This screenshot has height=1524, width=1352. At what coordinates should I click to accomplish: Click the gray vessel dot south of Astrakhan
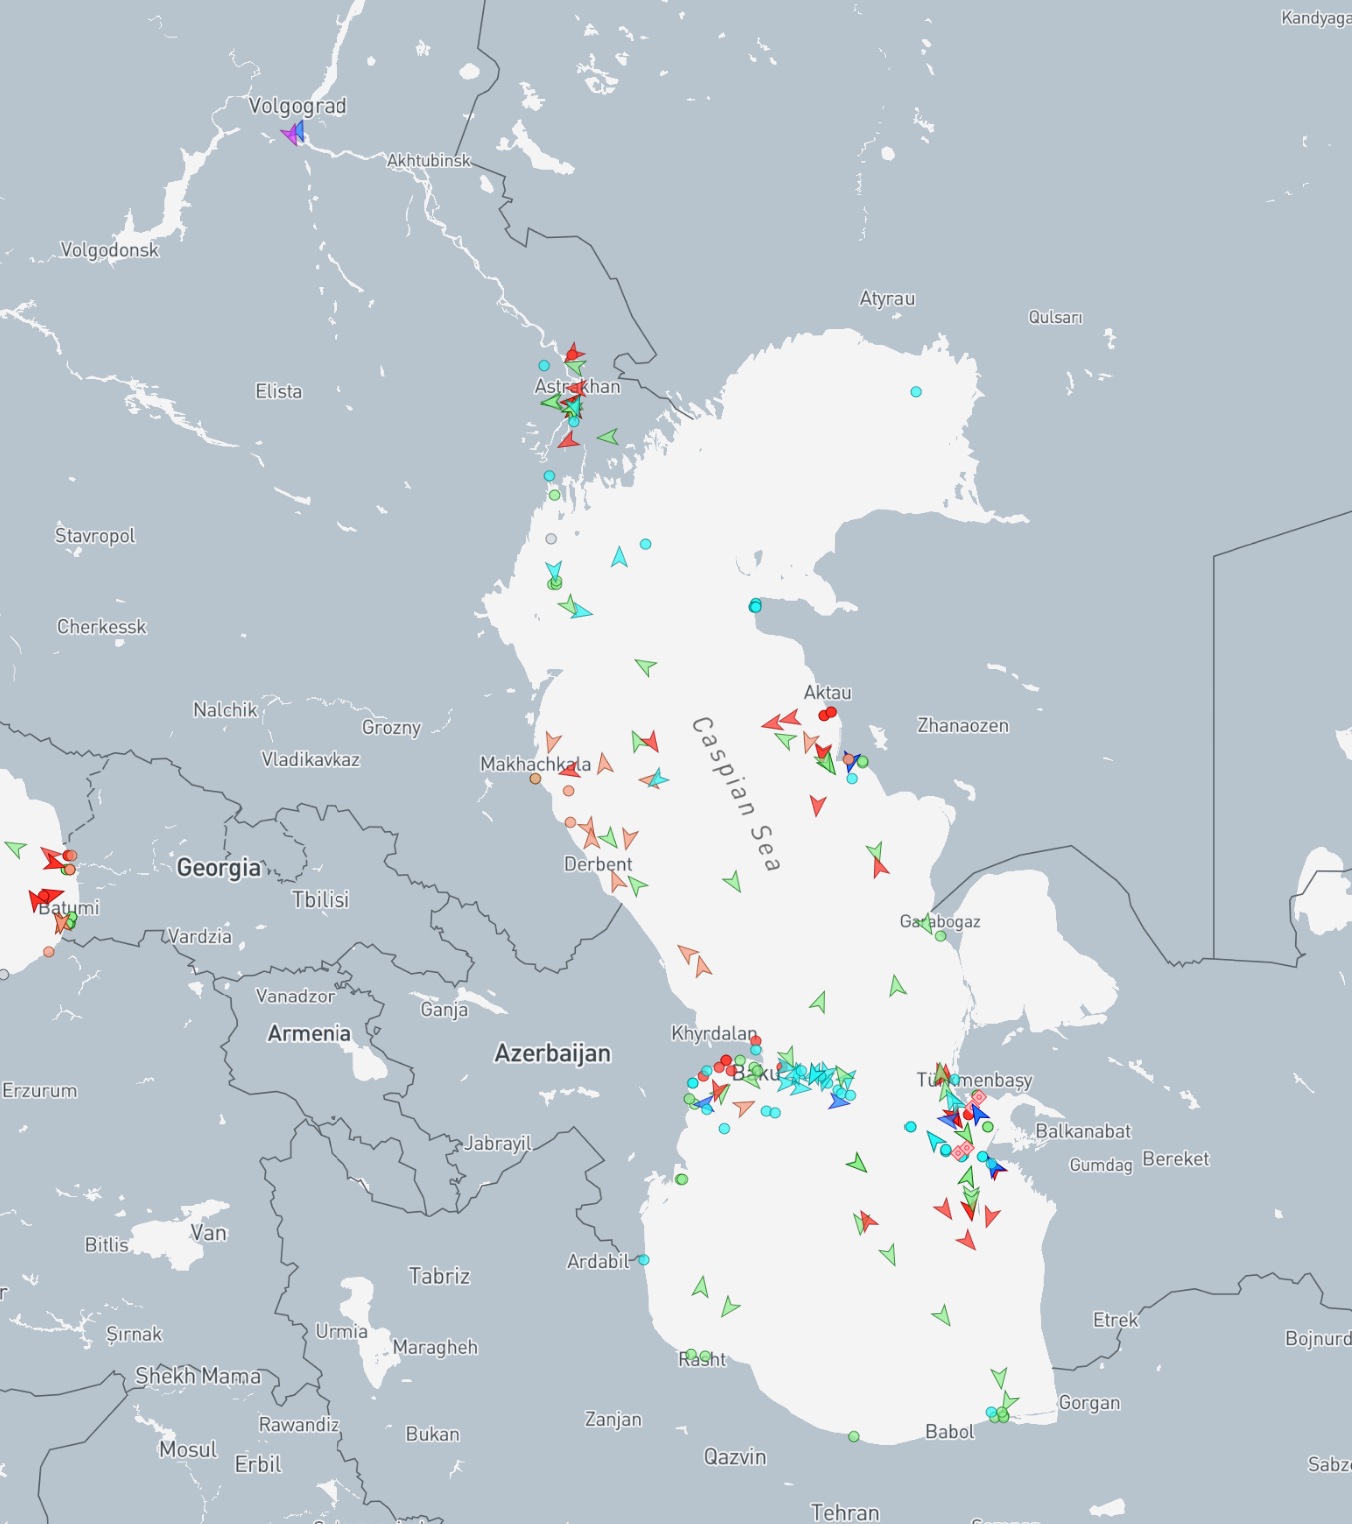click(551, 539)
